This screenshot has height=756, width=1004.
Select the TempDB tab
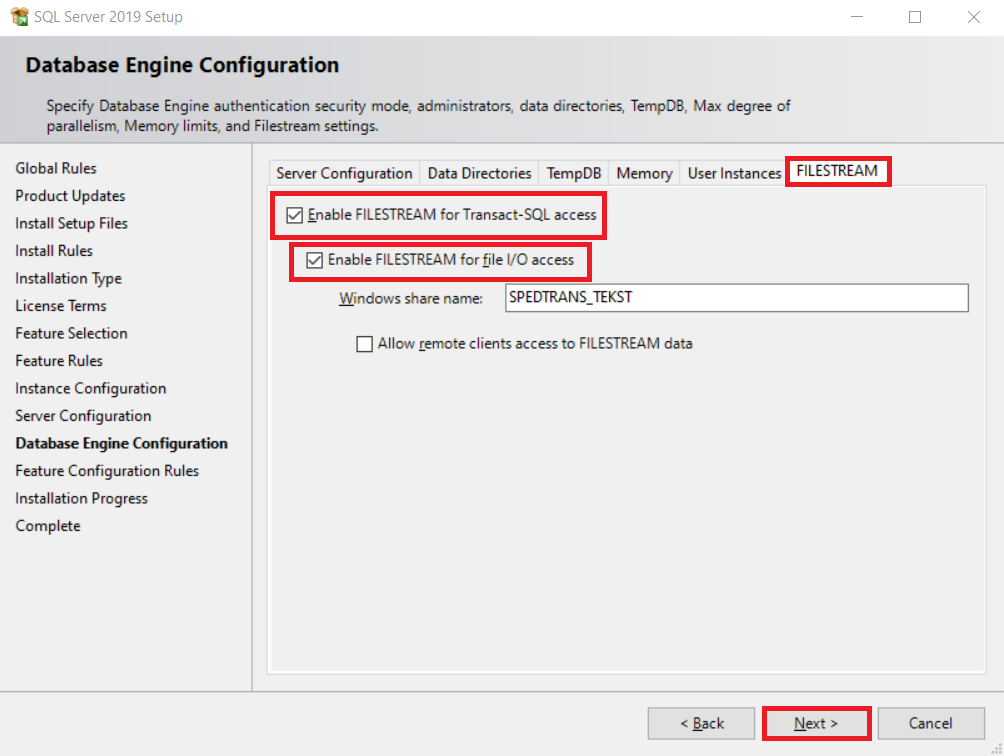(574, 173)
